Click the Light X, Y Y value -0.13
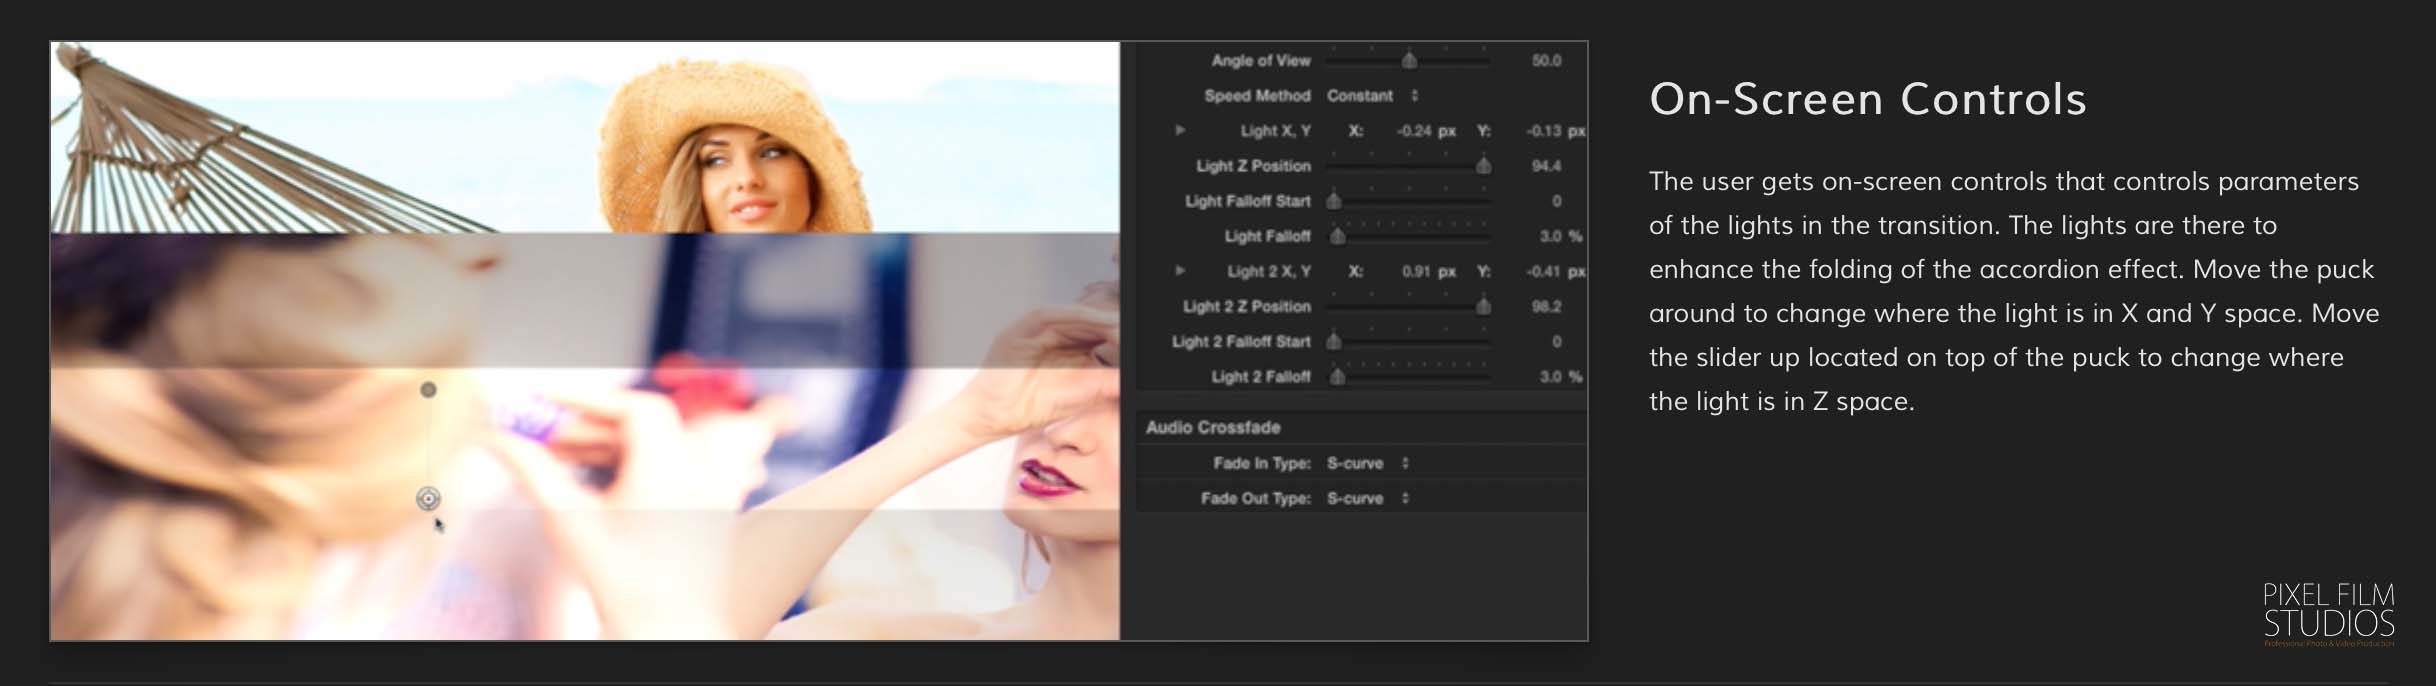 tap(1544, 131)
